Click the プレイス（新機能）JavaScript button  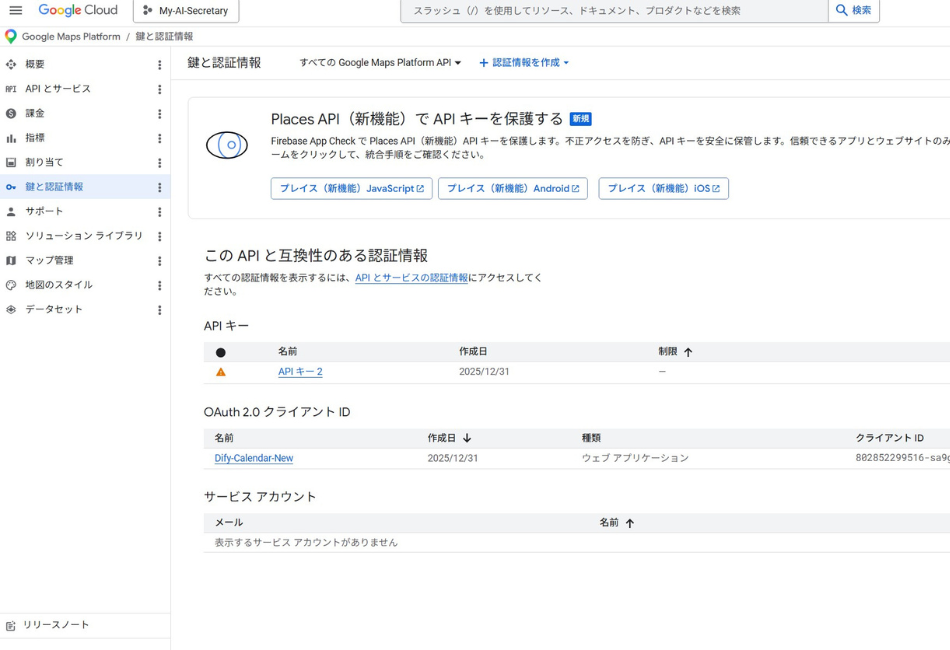352,188
